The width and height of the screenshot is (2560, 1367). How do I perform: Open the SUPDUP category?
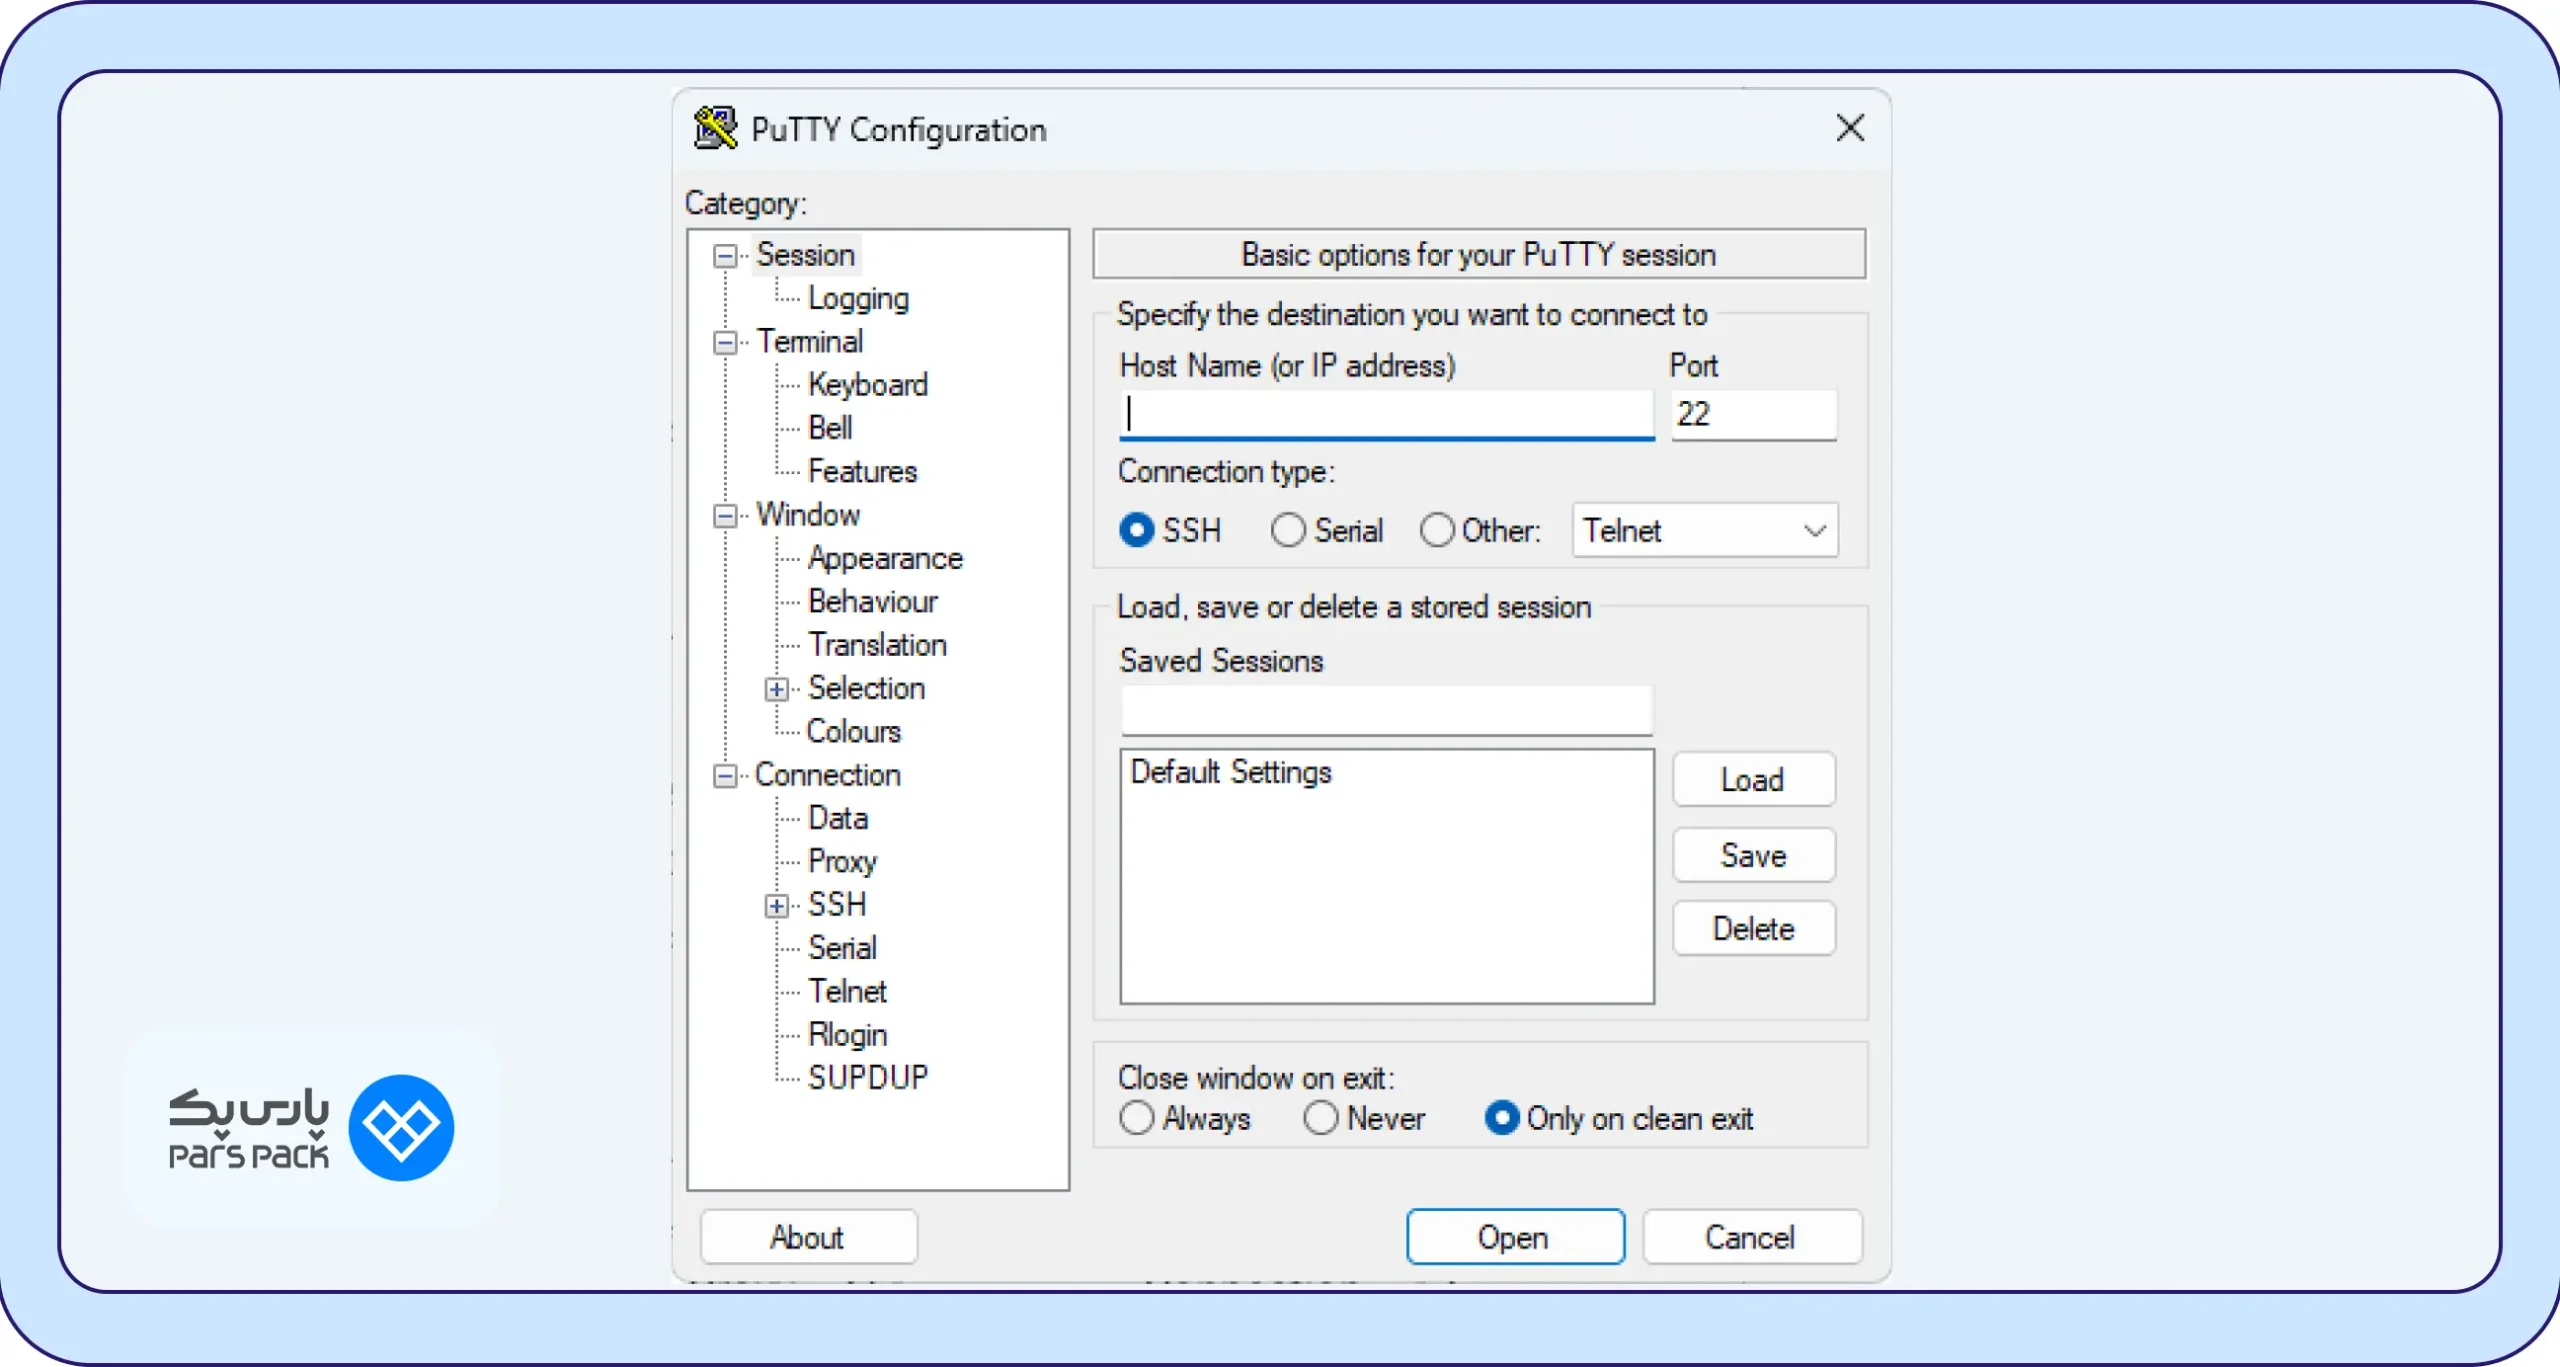tap(868, 1078)
